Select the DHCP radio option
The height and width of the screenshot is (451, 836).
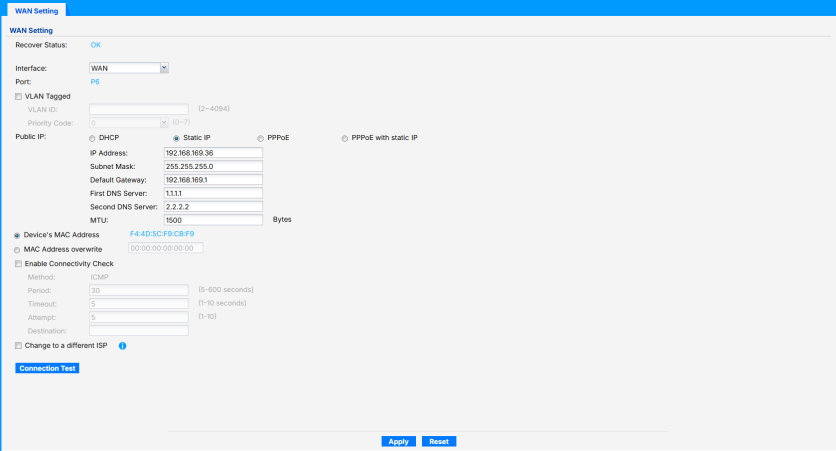click(x=93, y=138)
